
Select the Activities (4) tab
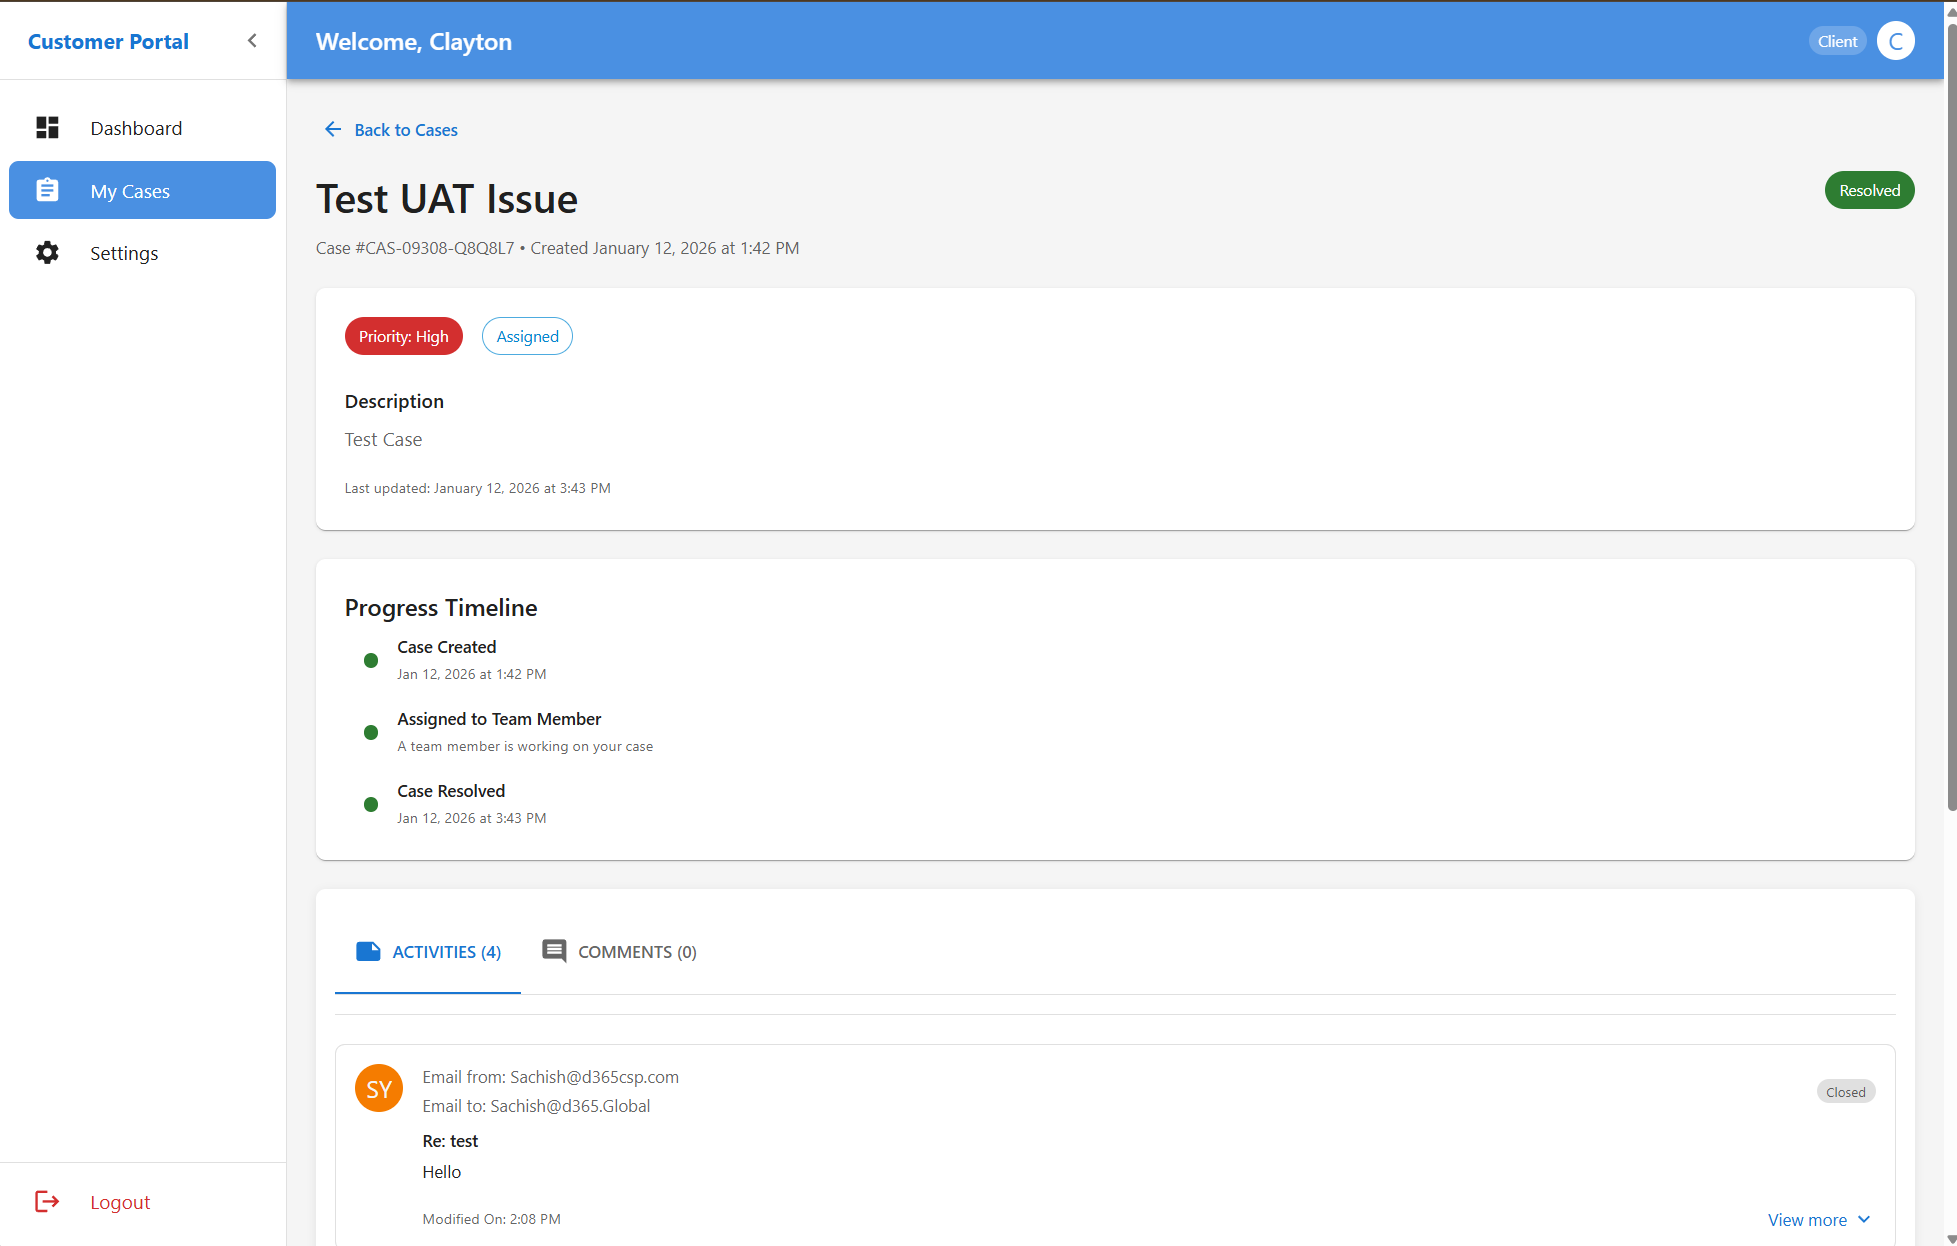pos(445,952)
